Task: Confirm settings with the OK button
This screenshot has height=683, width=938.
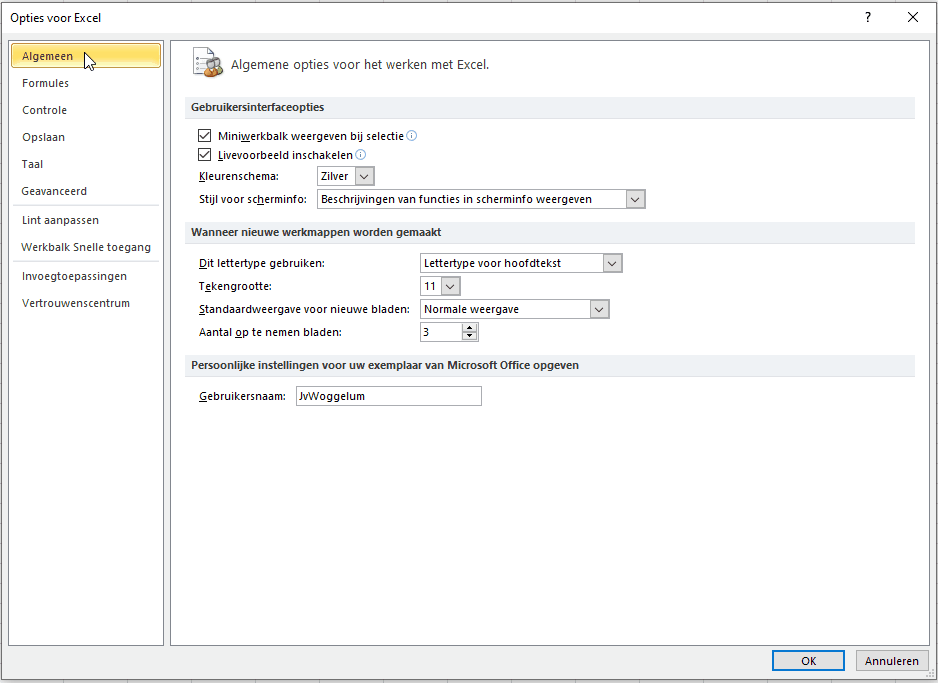Action: [808, 661]
